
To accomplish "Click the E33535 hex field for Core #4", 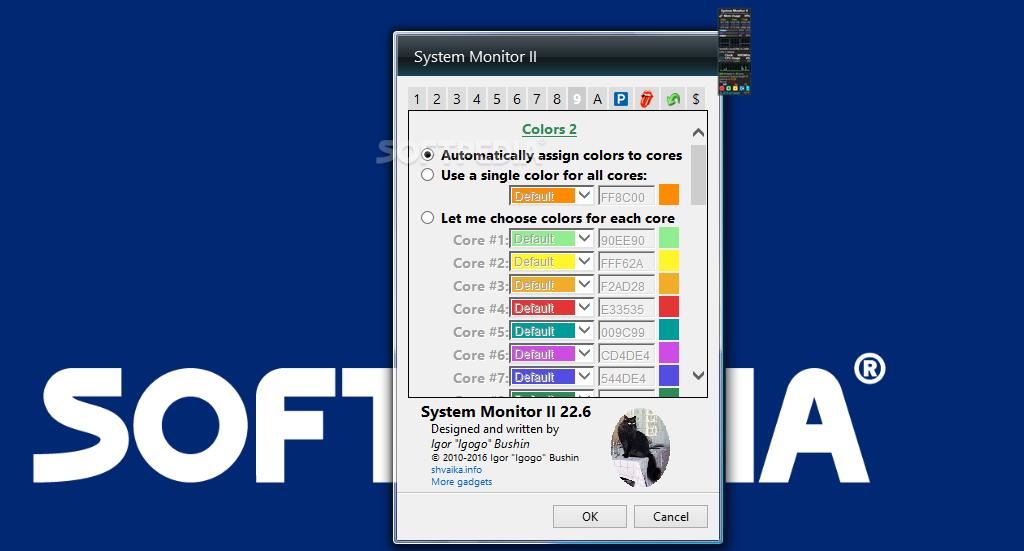I will 626,309.
